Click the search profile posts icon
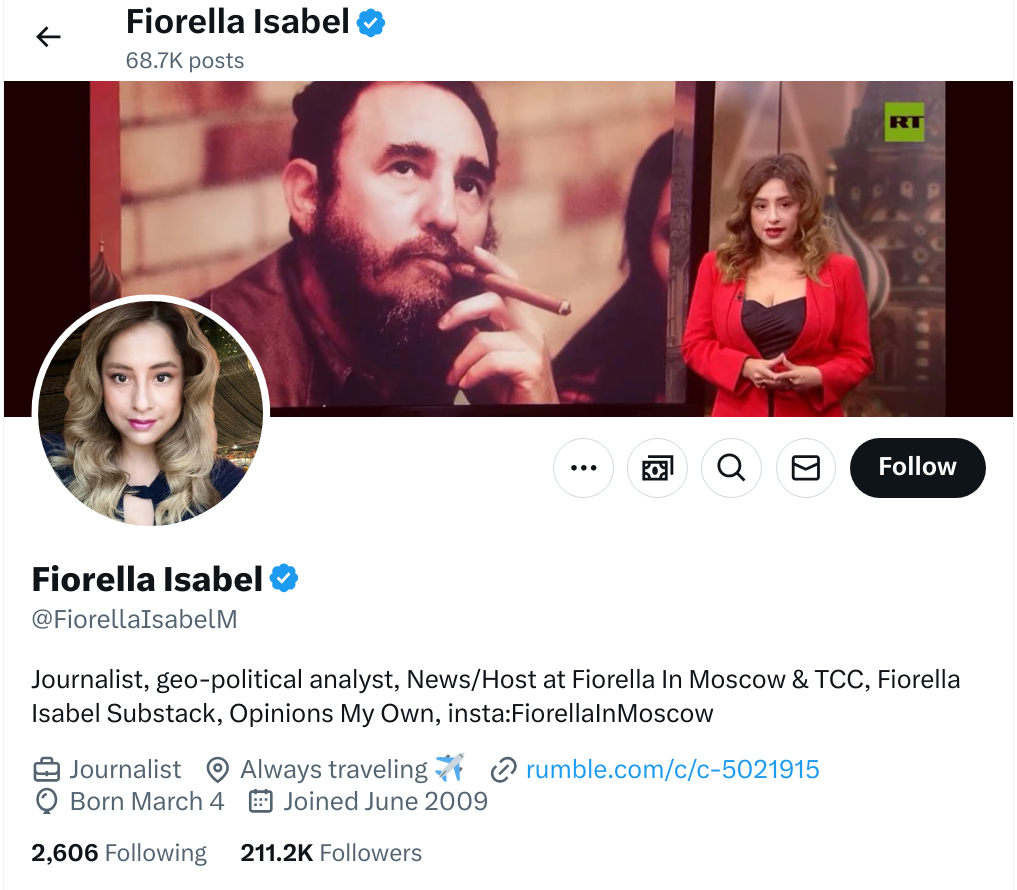Viewport: 1017px width, 890px height. pyautogui.click(x=731, y=468)
